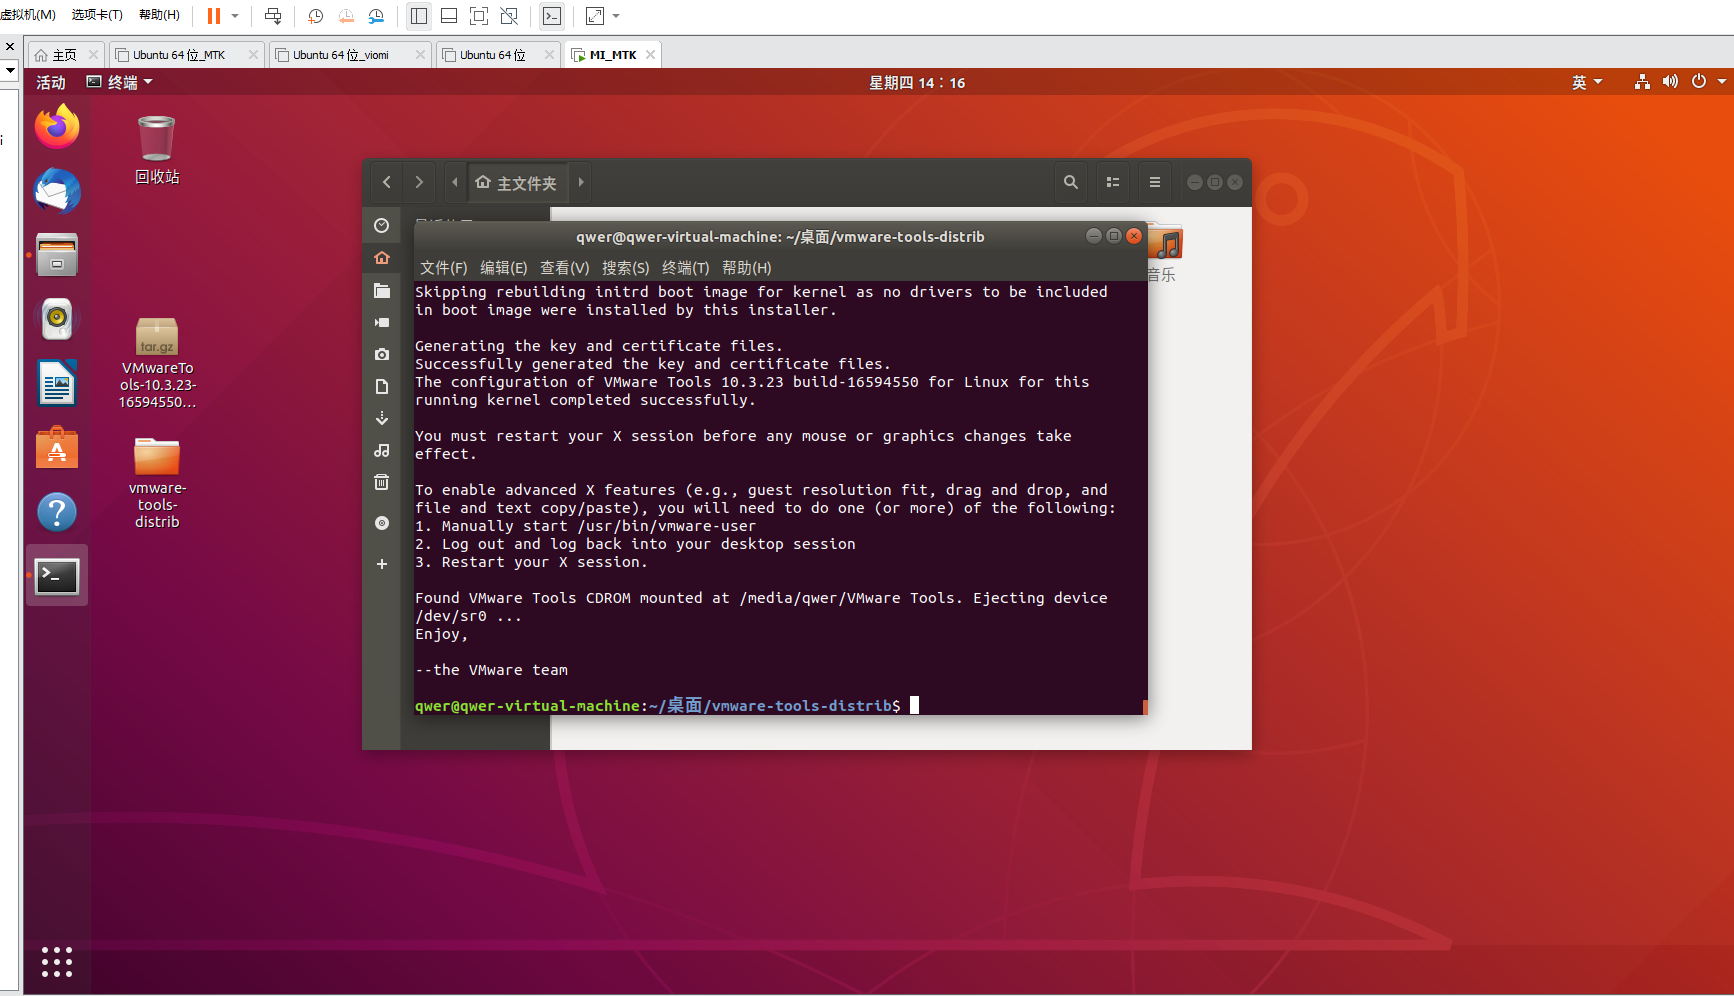Launch Thunderbird mail from the dock
The image size is (1734, 996).
(57, 191)
